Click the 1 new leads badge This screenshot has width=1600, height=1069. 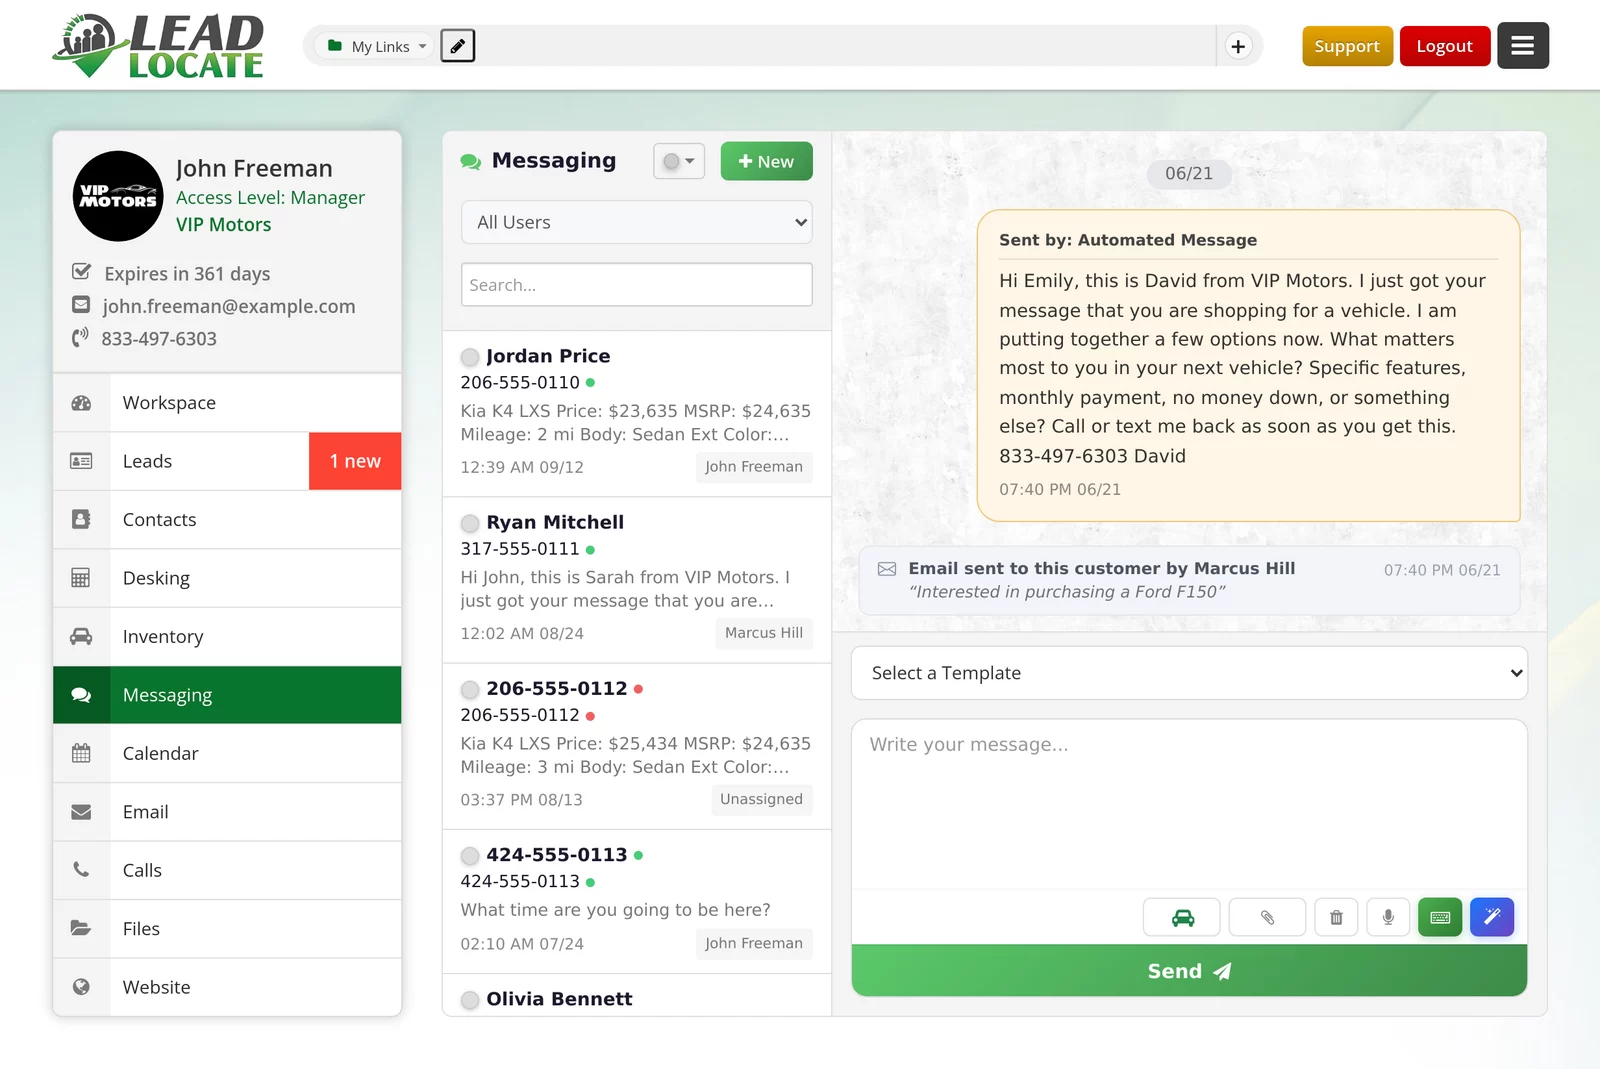pos(355,461)
